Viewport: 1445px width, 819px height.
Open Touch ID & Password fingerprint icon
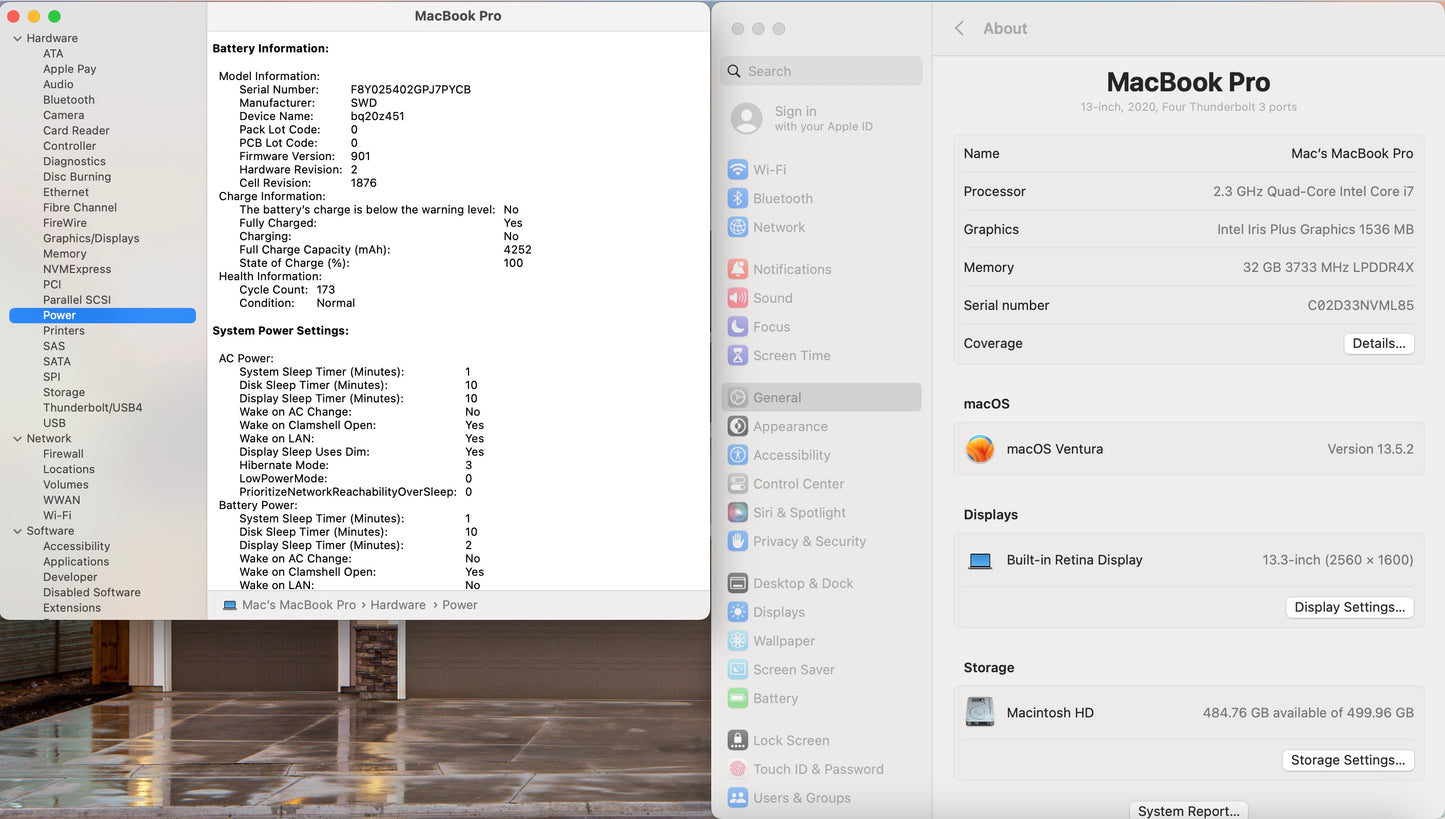(x=738, y=769)
